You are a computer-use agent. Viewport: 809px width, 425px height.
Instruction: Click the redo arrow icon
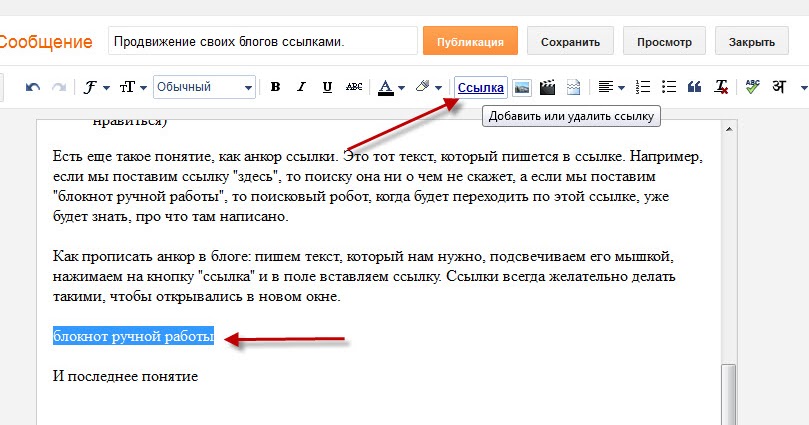[x=59, y=87]
